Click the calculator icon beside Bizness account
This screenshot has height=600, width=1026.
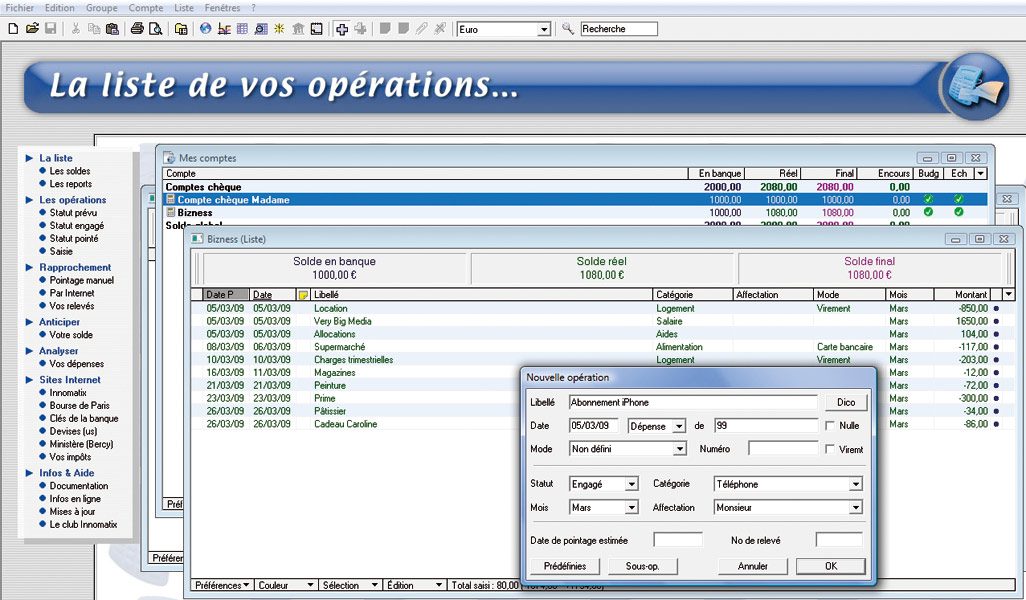[171, 212]
